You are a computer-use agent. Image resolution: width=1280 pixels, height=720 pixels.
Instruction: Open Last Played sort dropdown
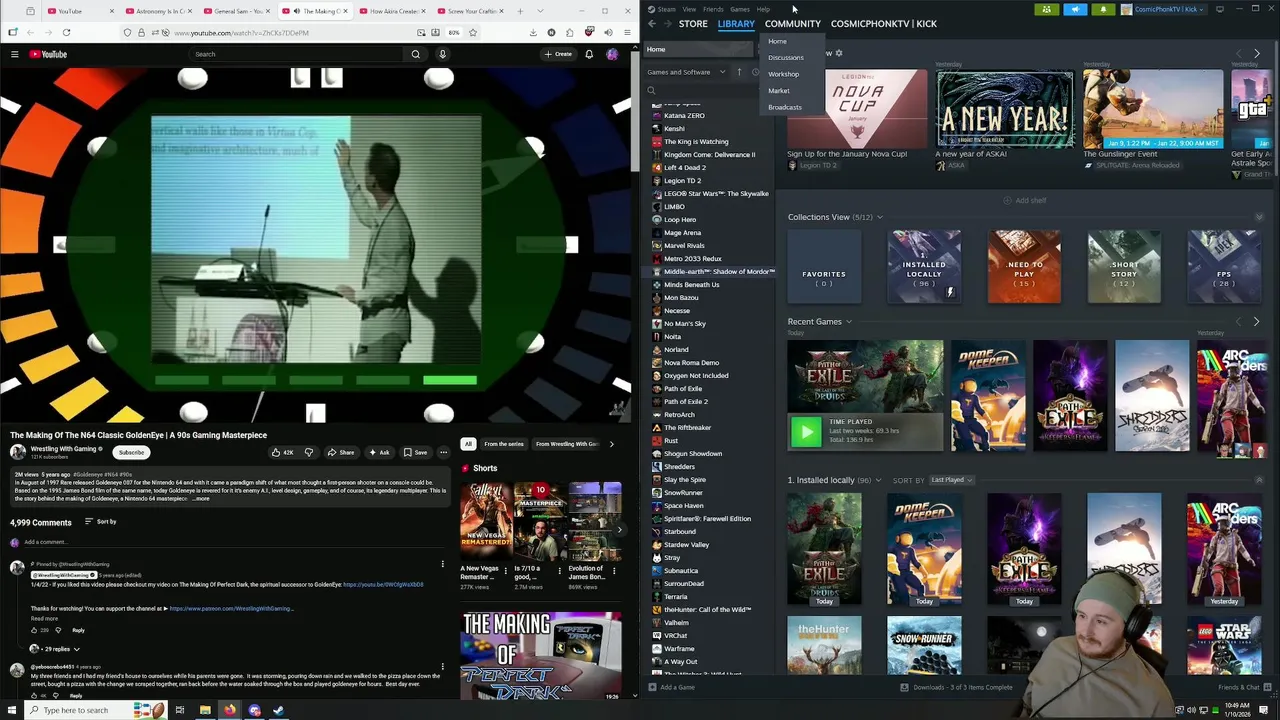951,480
